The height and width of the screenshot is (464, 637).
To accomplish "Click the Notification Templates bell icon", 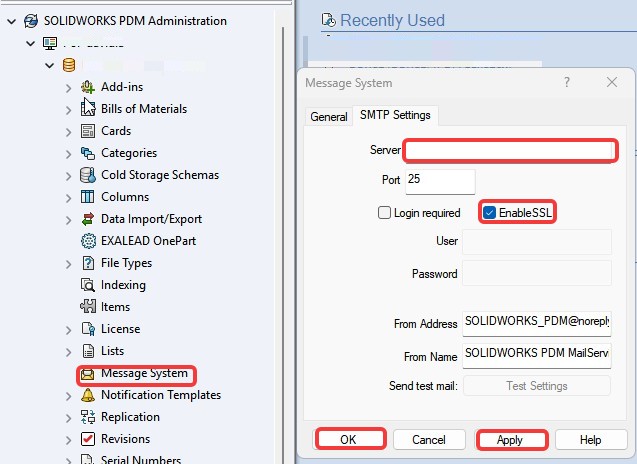I will pyautogui.click(x=88, y=395).
